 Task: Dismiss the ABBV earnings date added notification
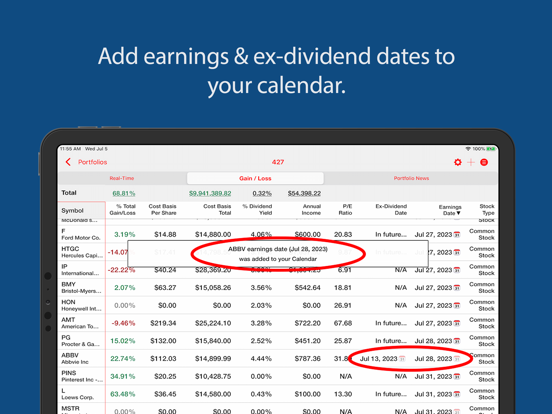pos(278,254)
